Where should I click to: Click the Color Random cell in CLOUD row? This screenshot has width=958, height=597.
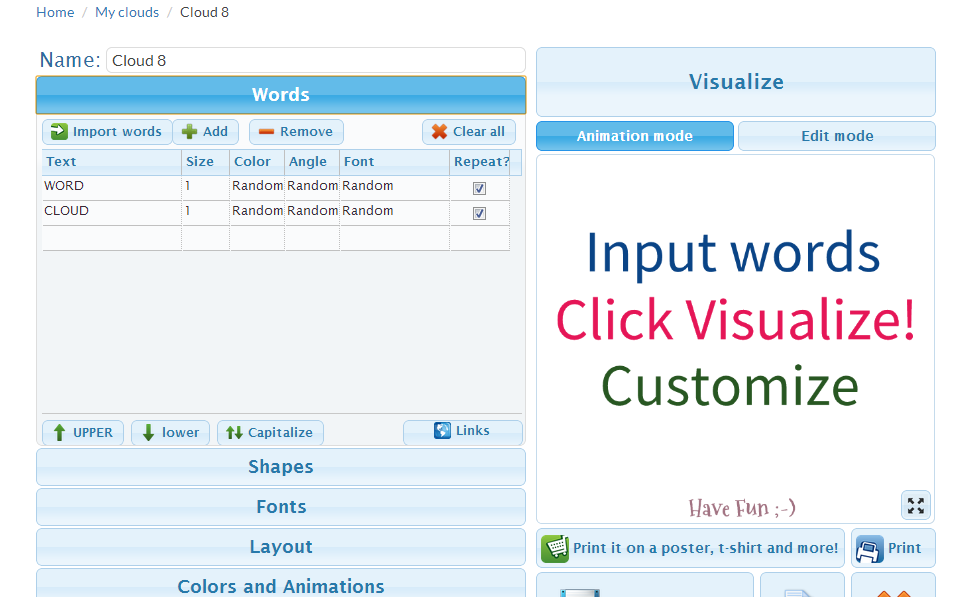coord(257,213)
